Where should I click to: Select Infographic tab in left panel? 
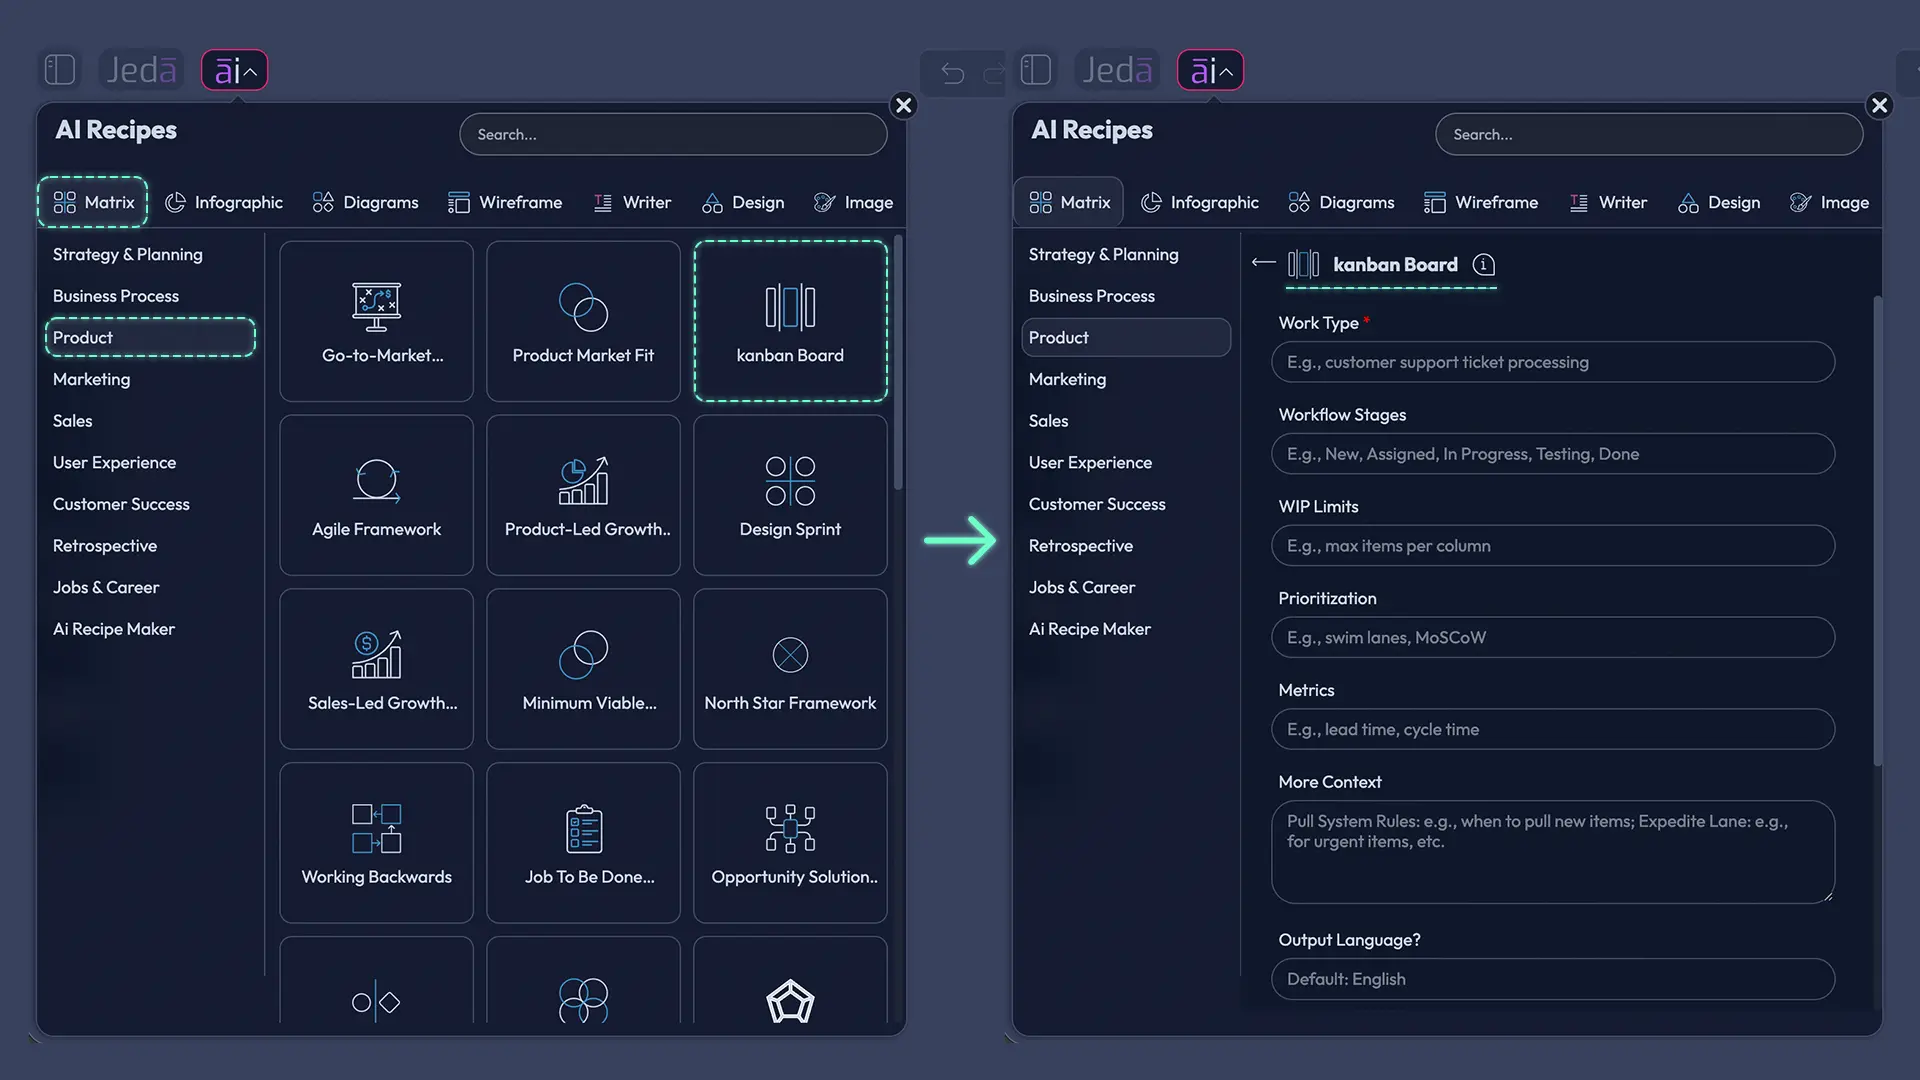click(x=224, y=202)
